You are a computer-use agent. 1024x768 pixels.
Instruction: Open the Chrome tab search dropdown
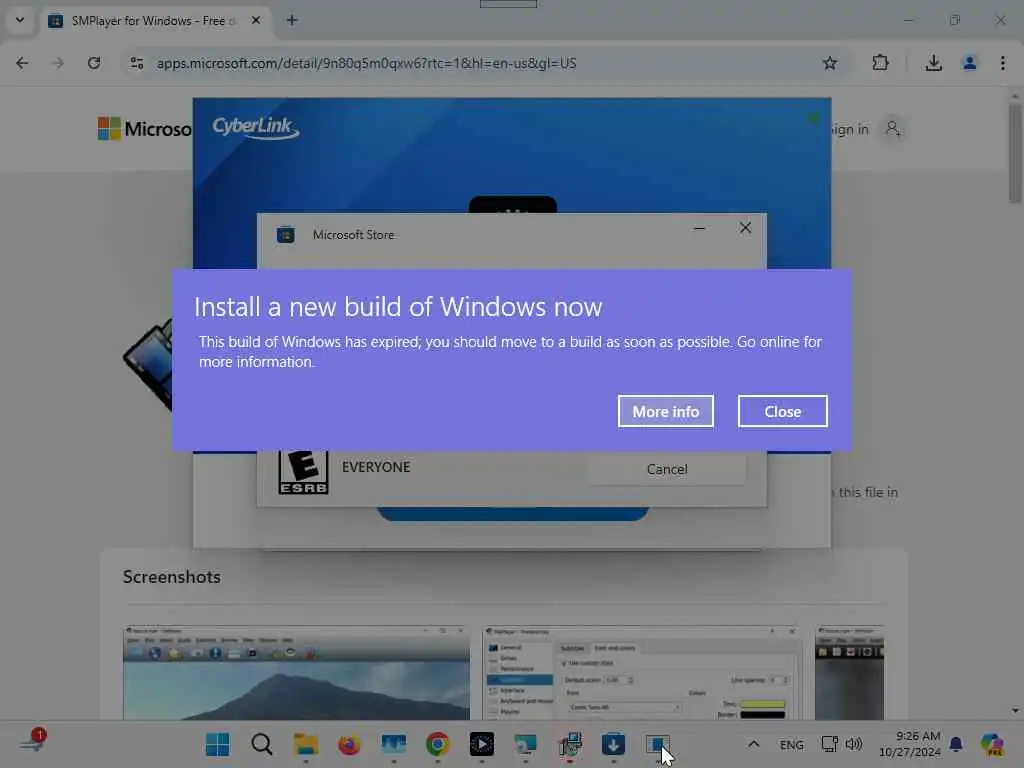(x=20, y=20)
